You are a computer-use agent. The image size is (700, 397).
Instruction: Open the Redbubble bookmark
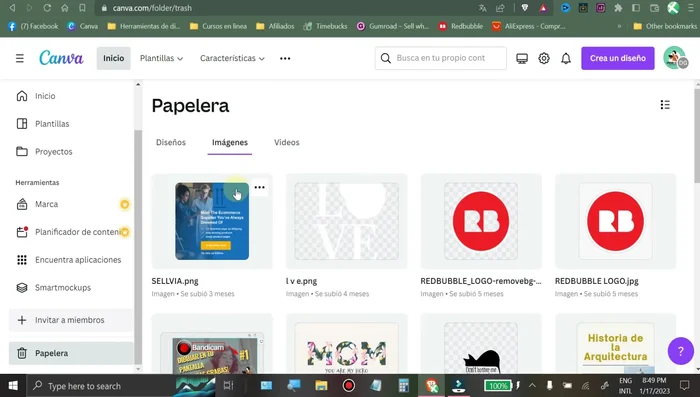pos(460,26)
